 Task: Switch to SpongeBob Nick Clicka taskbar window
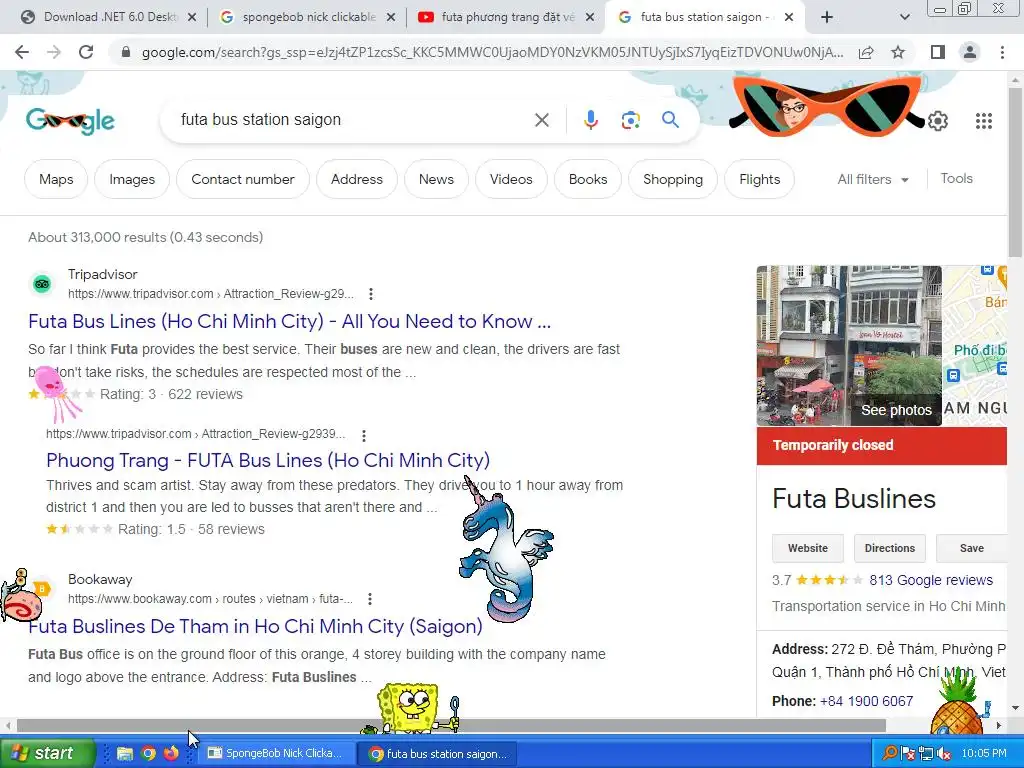click(x=276, y=753)
